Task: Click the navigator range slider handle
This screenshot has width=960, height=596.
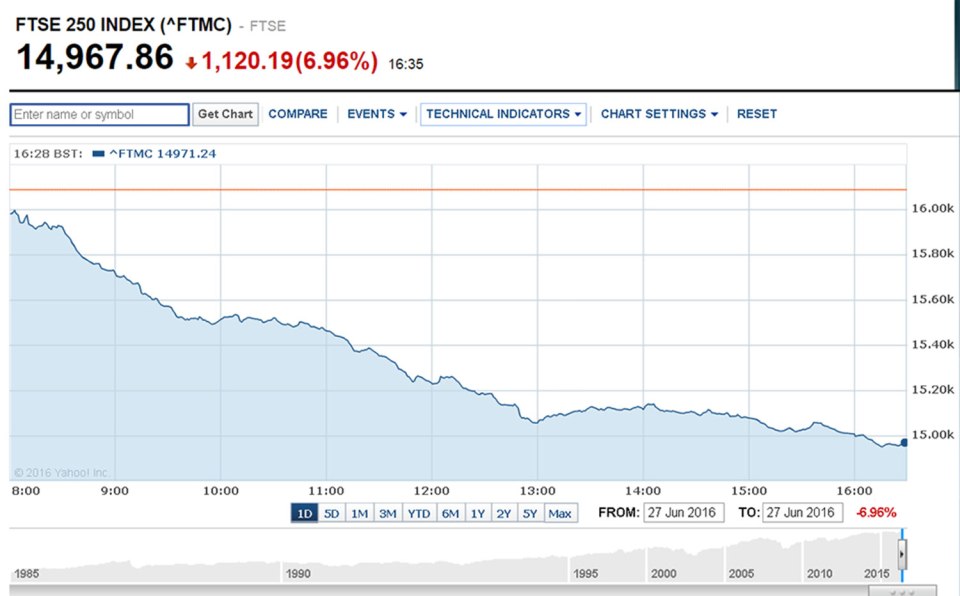Action: coord(902,554)
